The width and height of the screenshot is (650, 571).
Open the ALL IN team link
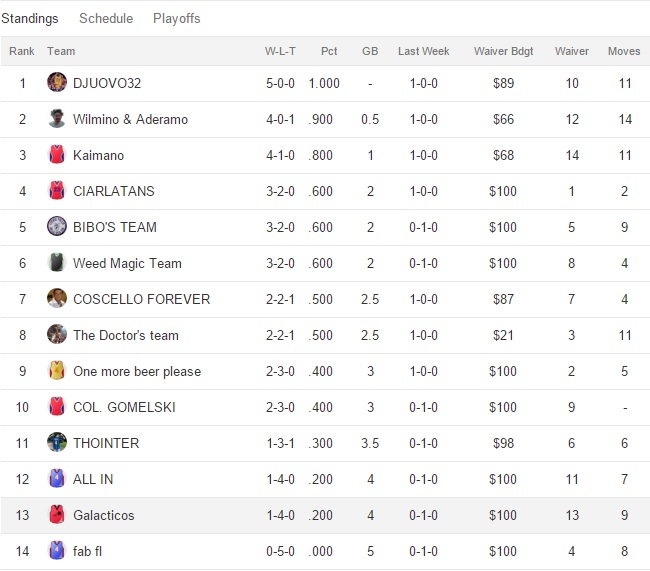coord(93,479)
